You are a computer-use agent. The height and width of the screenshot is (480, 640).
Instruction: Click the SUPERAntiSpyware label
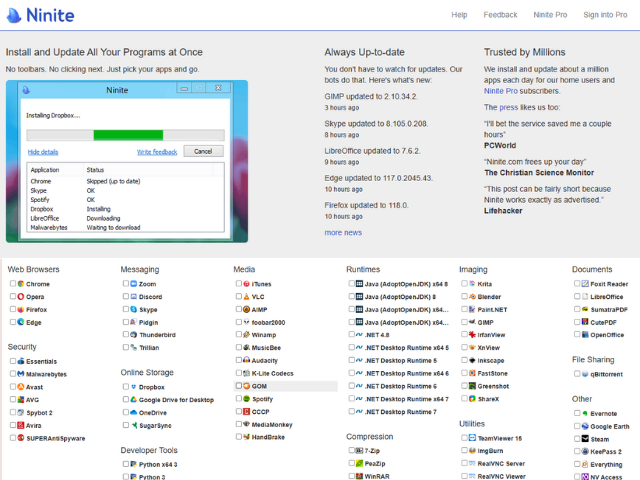pyautogui.click(x=56, y=438)
